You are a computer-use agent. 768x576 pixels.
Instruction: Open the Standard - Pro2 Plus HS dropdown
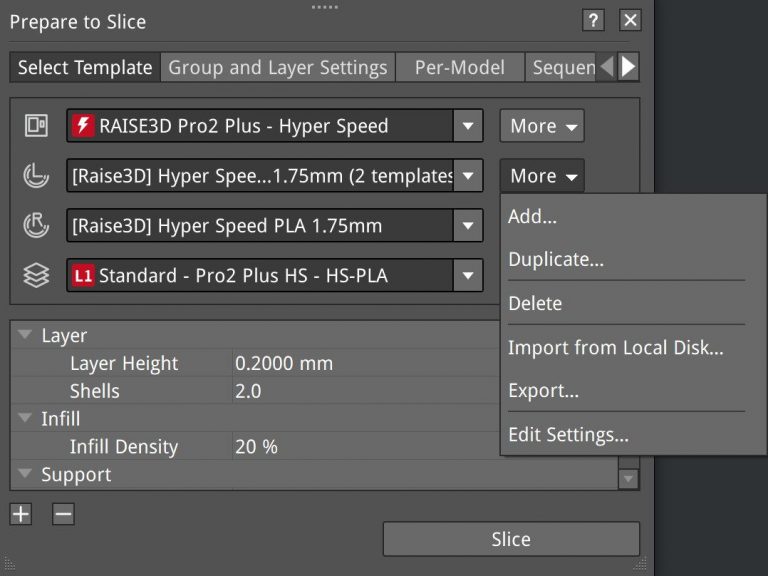coord(468,275)
